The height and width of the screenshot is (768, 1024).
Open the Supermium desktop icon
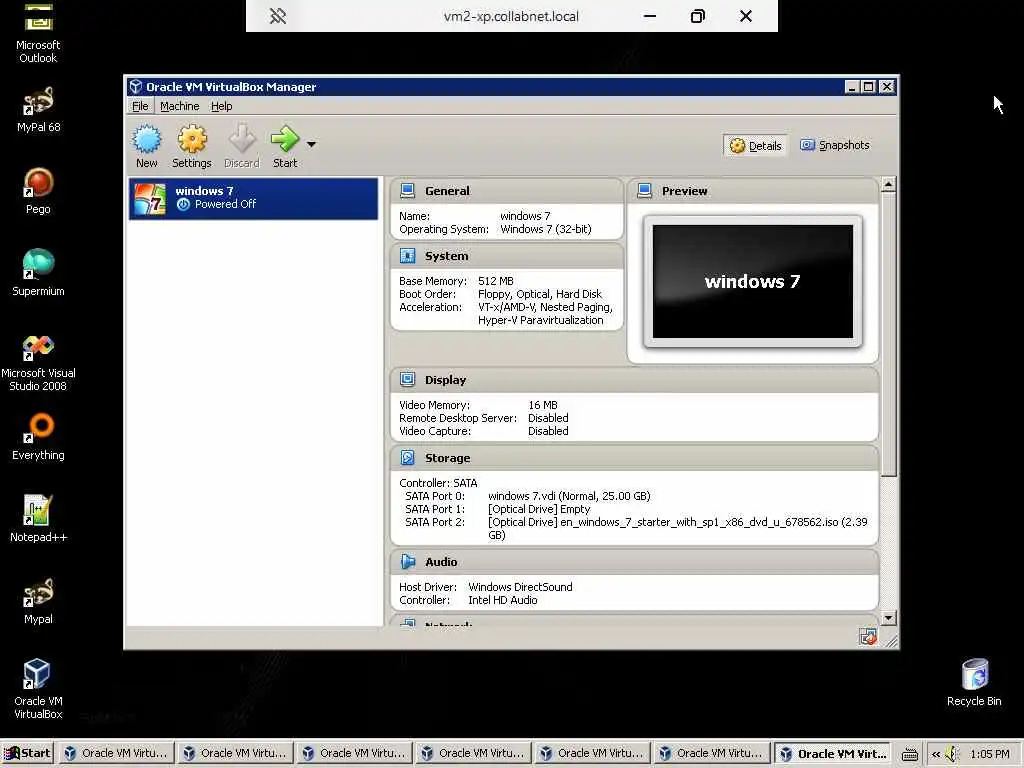pos(38,272)
